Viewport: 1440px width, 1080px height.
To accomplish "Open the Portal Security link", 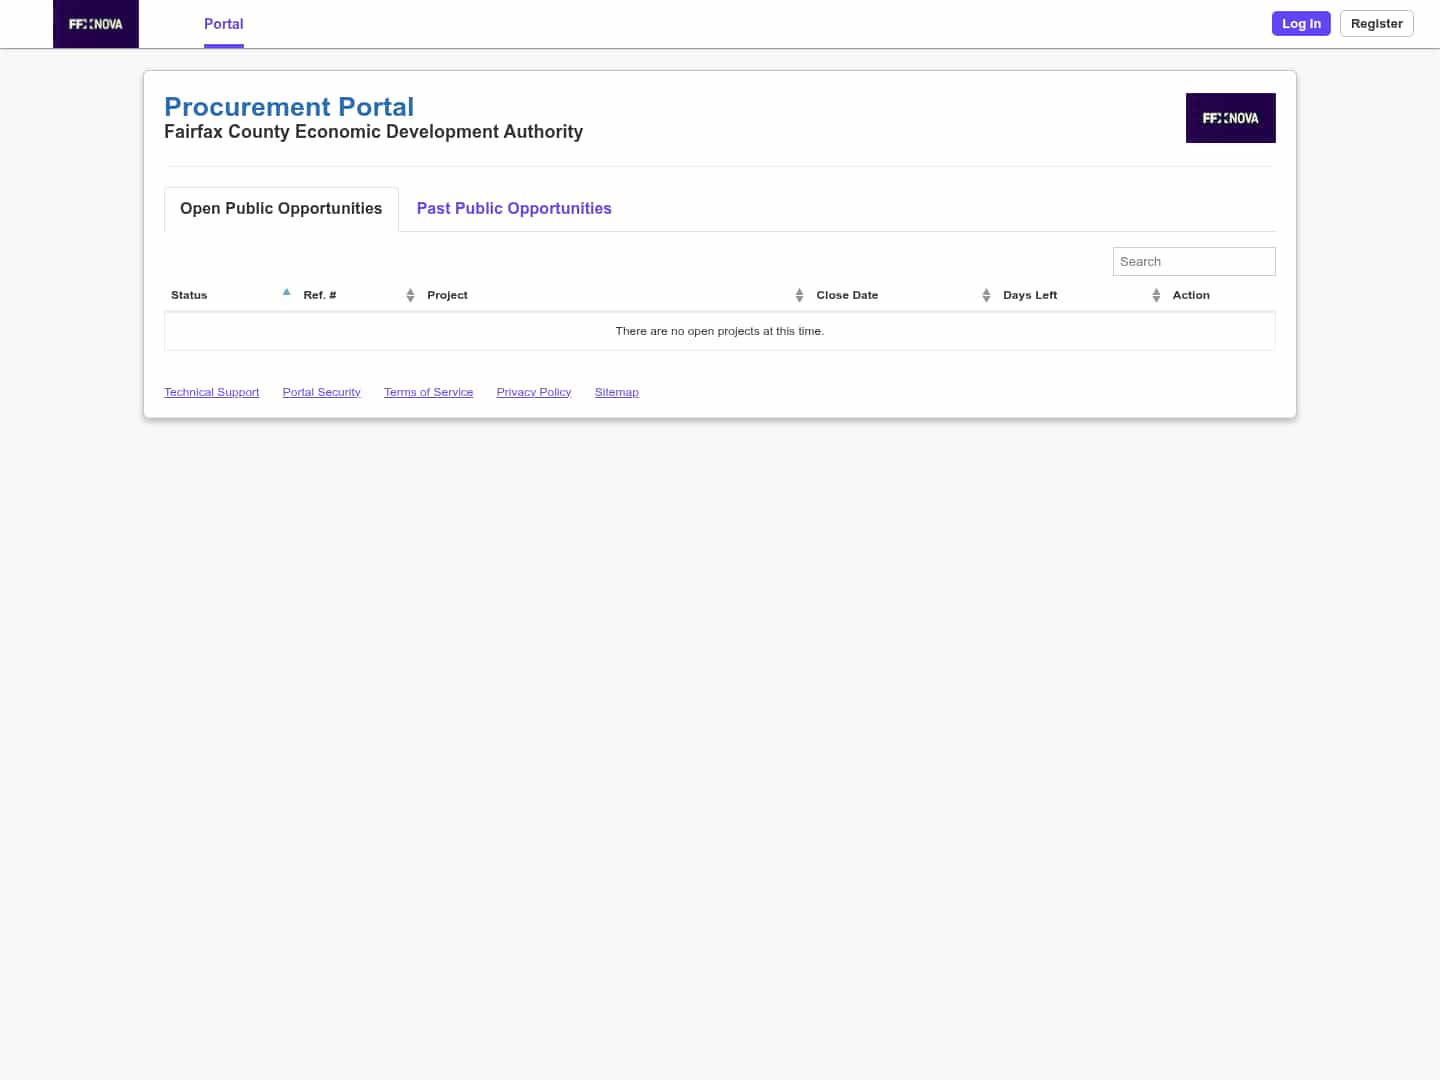I will pos(322,392).
